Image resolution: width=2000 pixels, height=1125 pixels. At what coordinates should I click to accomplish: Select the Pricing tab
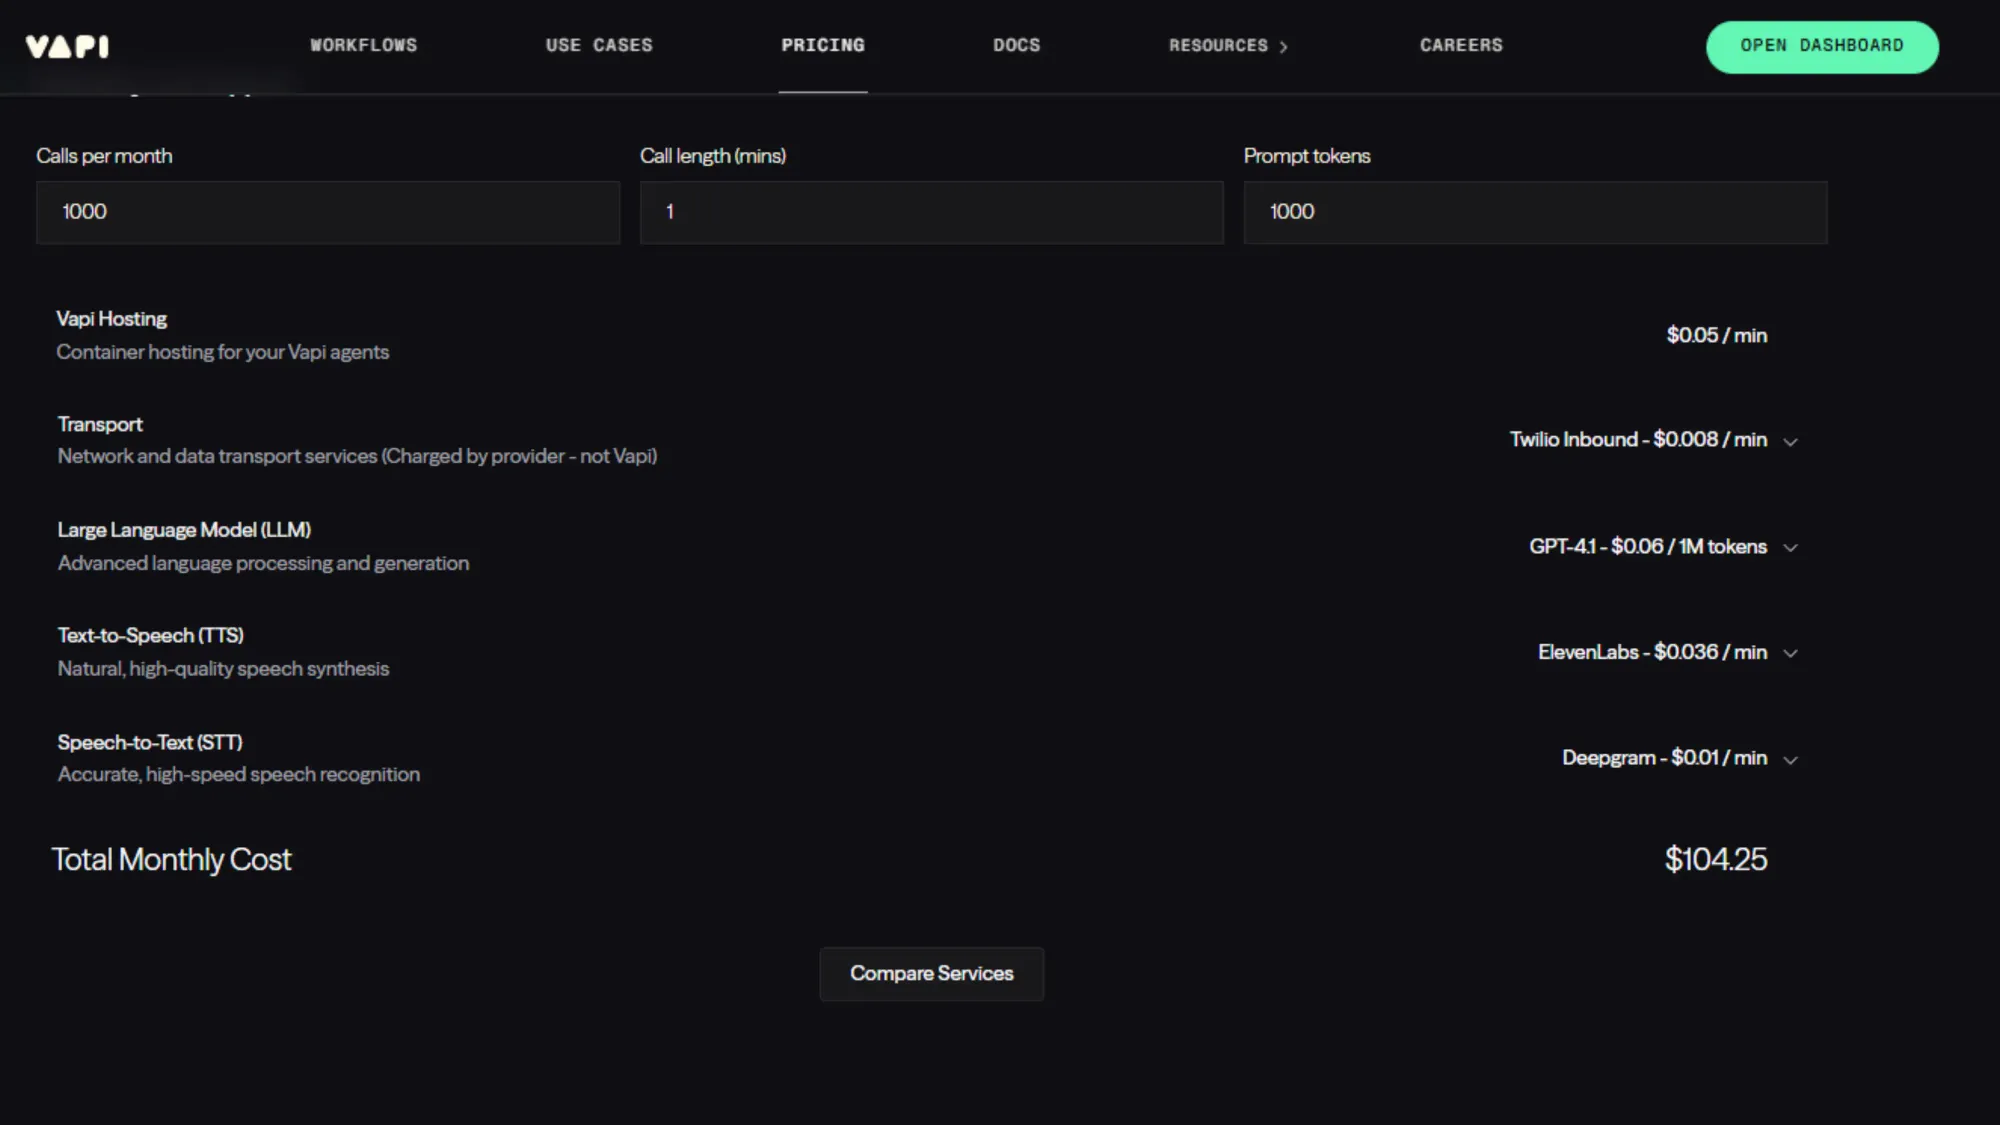823,45
